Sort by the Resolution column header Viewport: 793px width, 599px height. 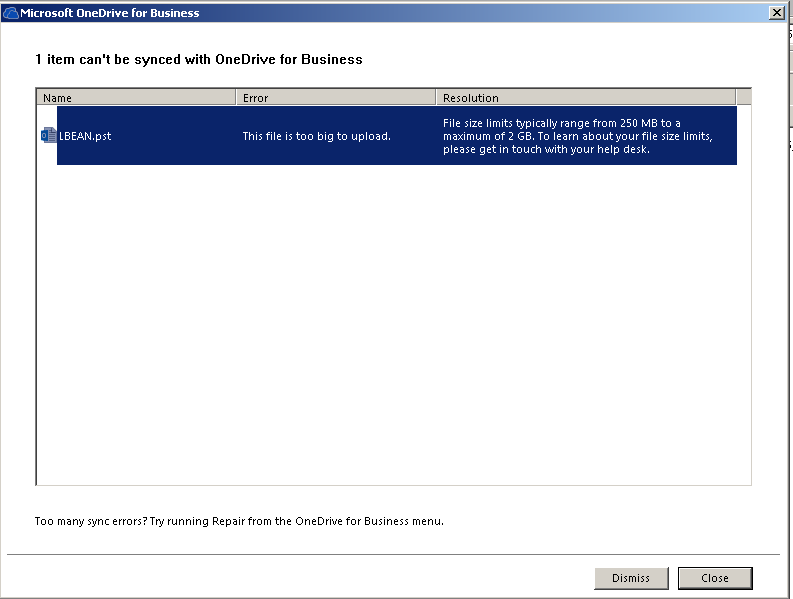pos(586,97)
